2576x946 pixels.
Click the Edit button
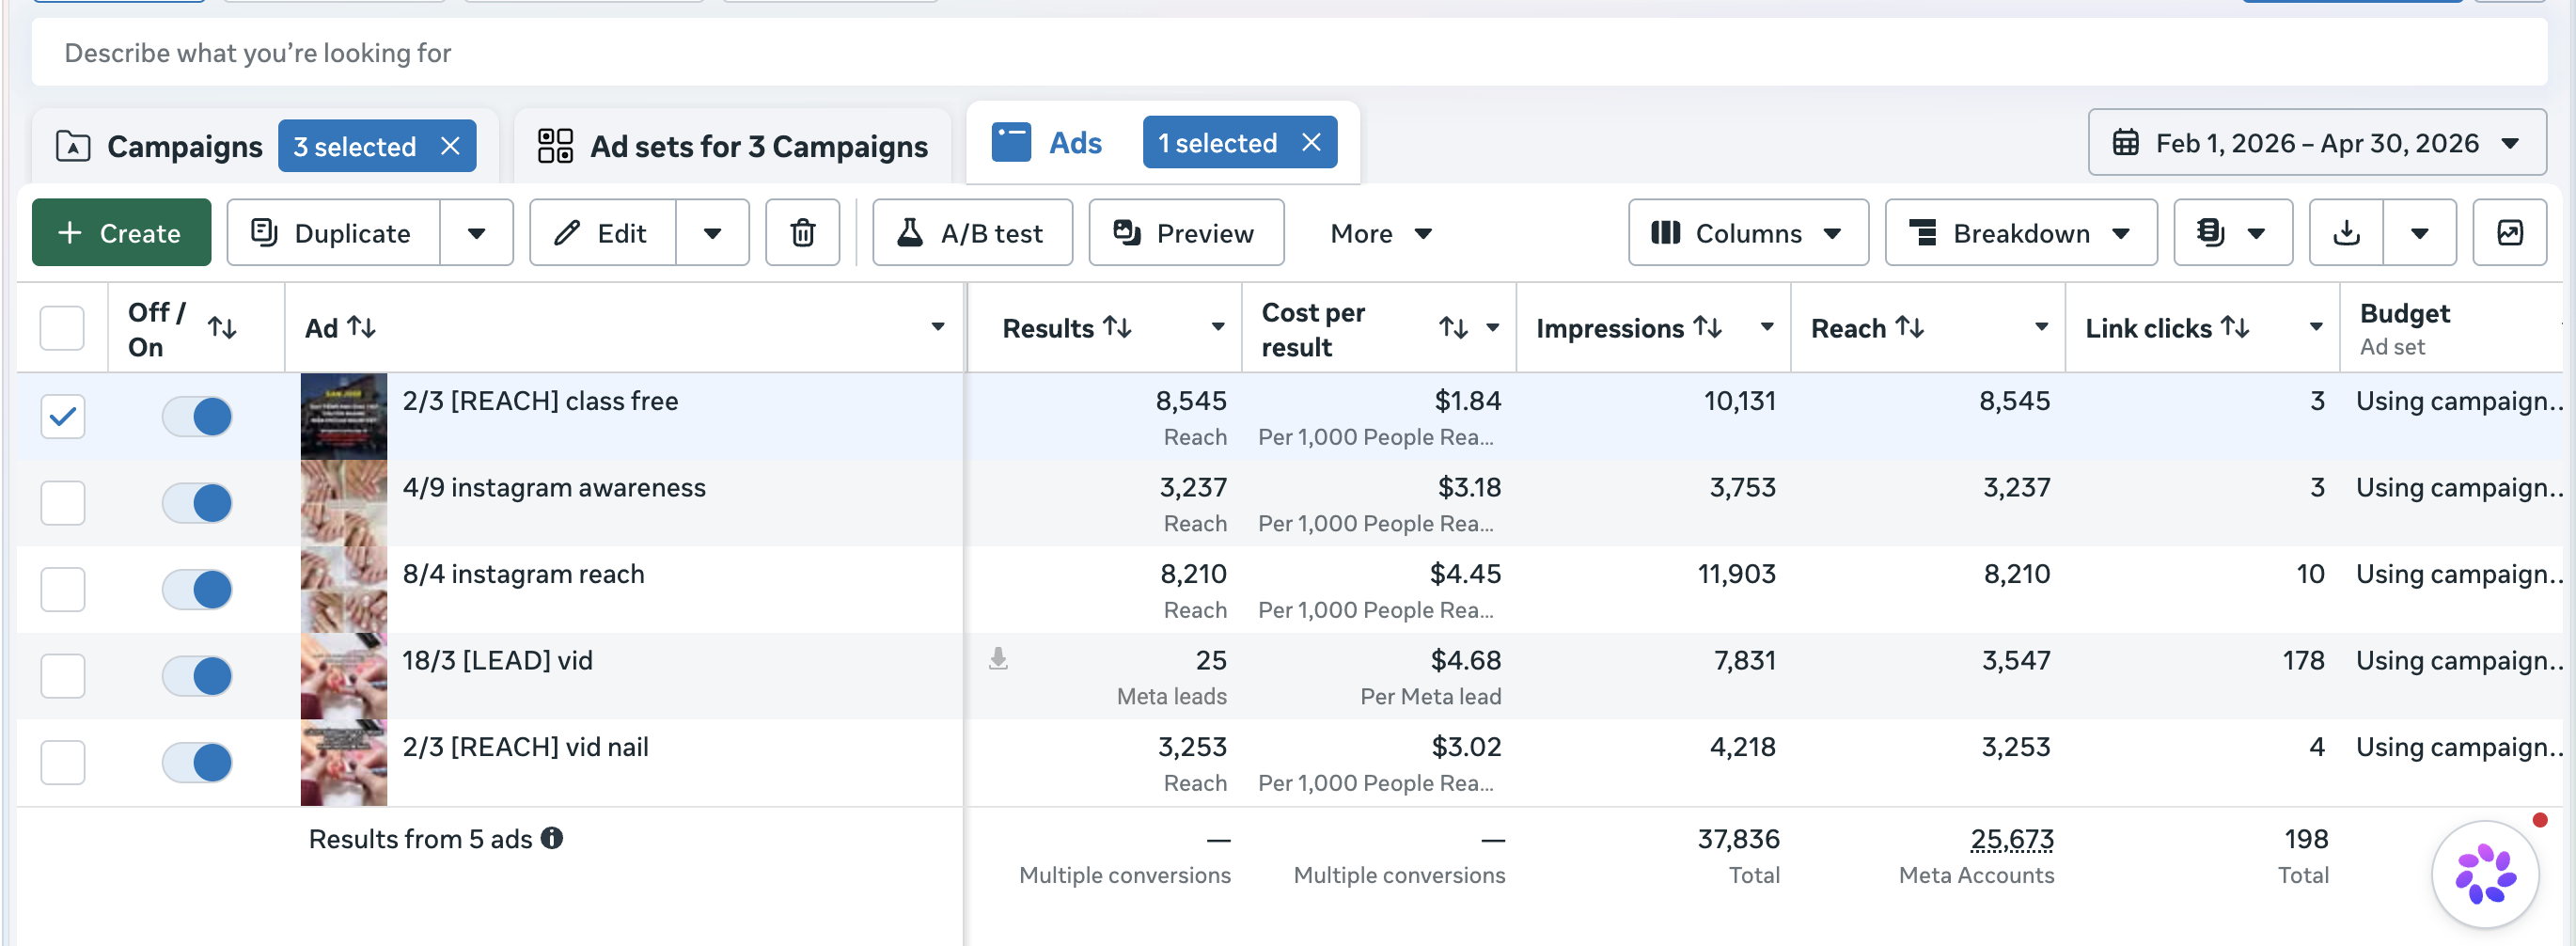pos(603,233)
